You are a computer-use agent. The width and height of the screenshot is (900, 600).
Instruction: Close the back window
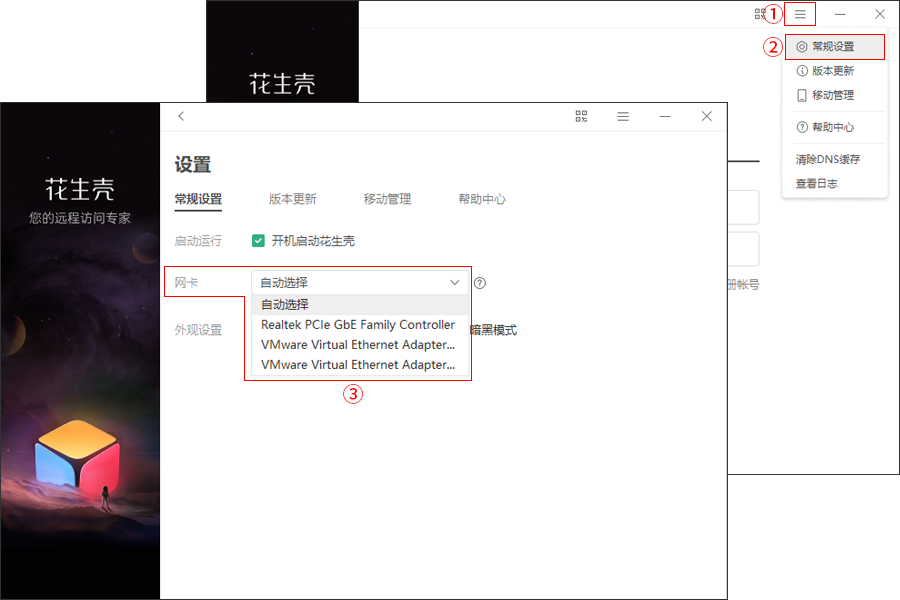coord(880,14)
